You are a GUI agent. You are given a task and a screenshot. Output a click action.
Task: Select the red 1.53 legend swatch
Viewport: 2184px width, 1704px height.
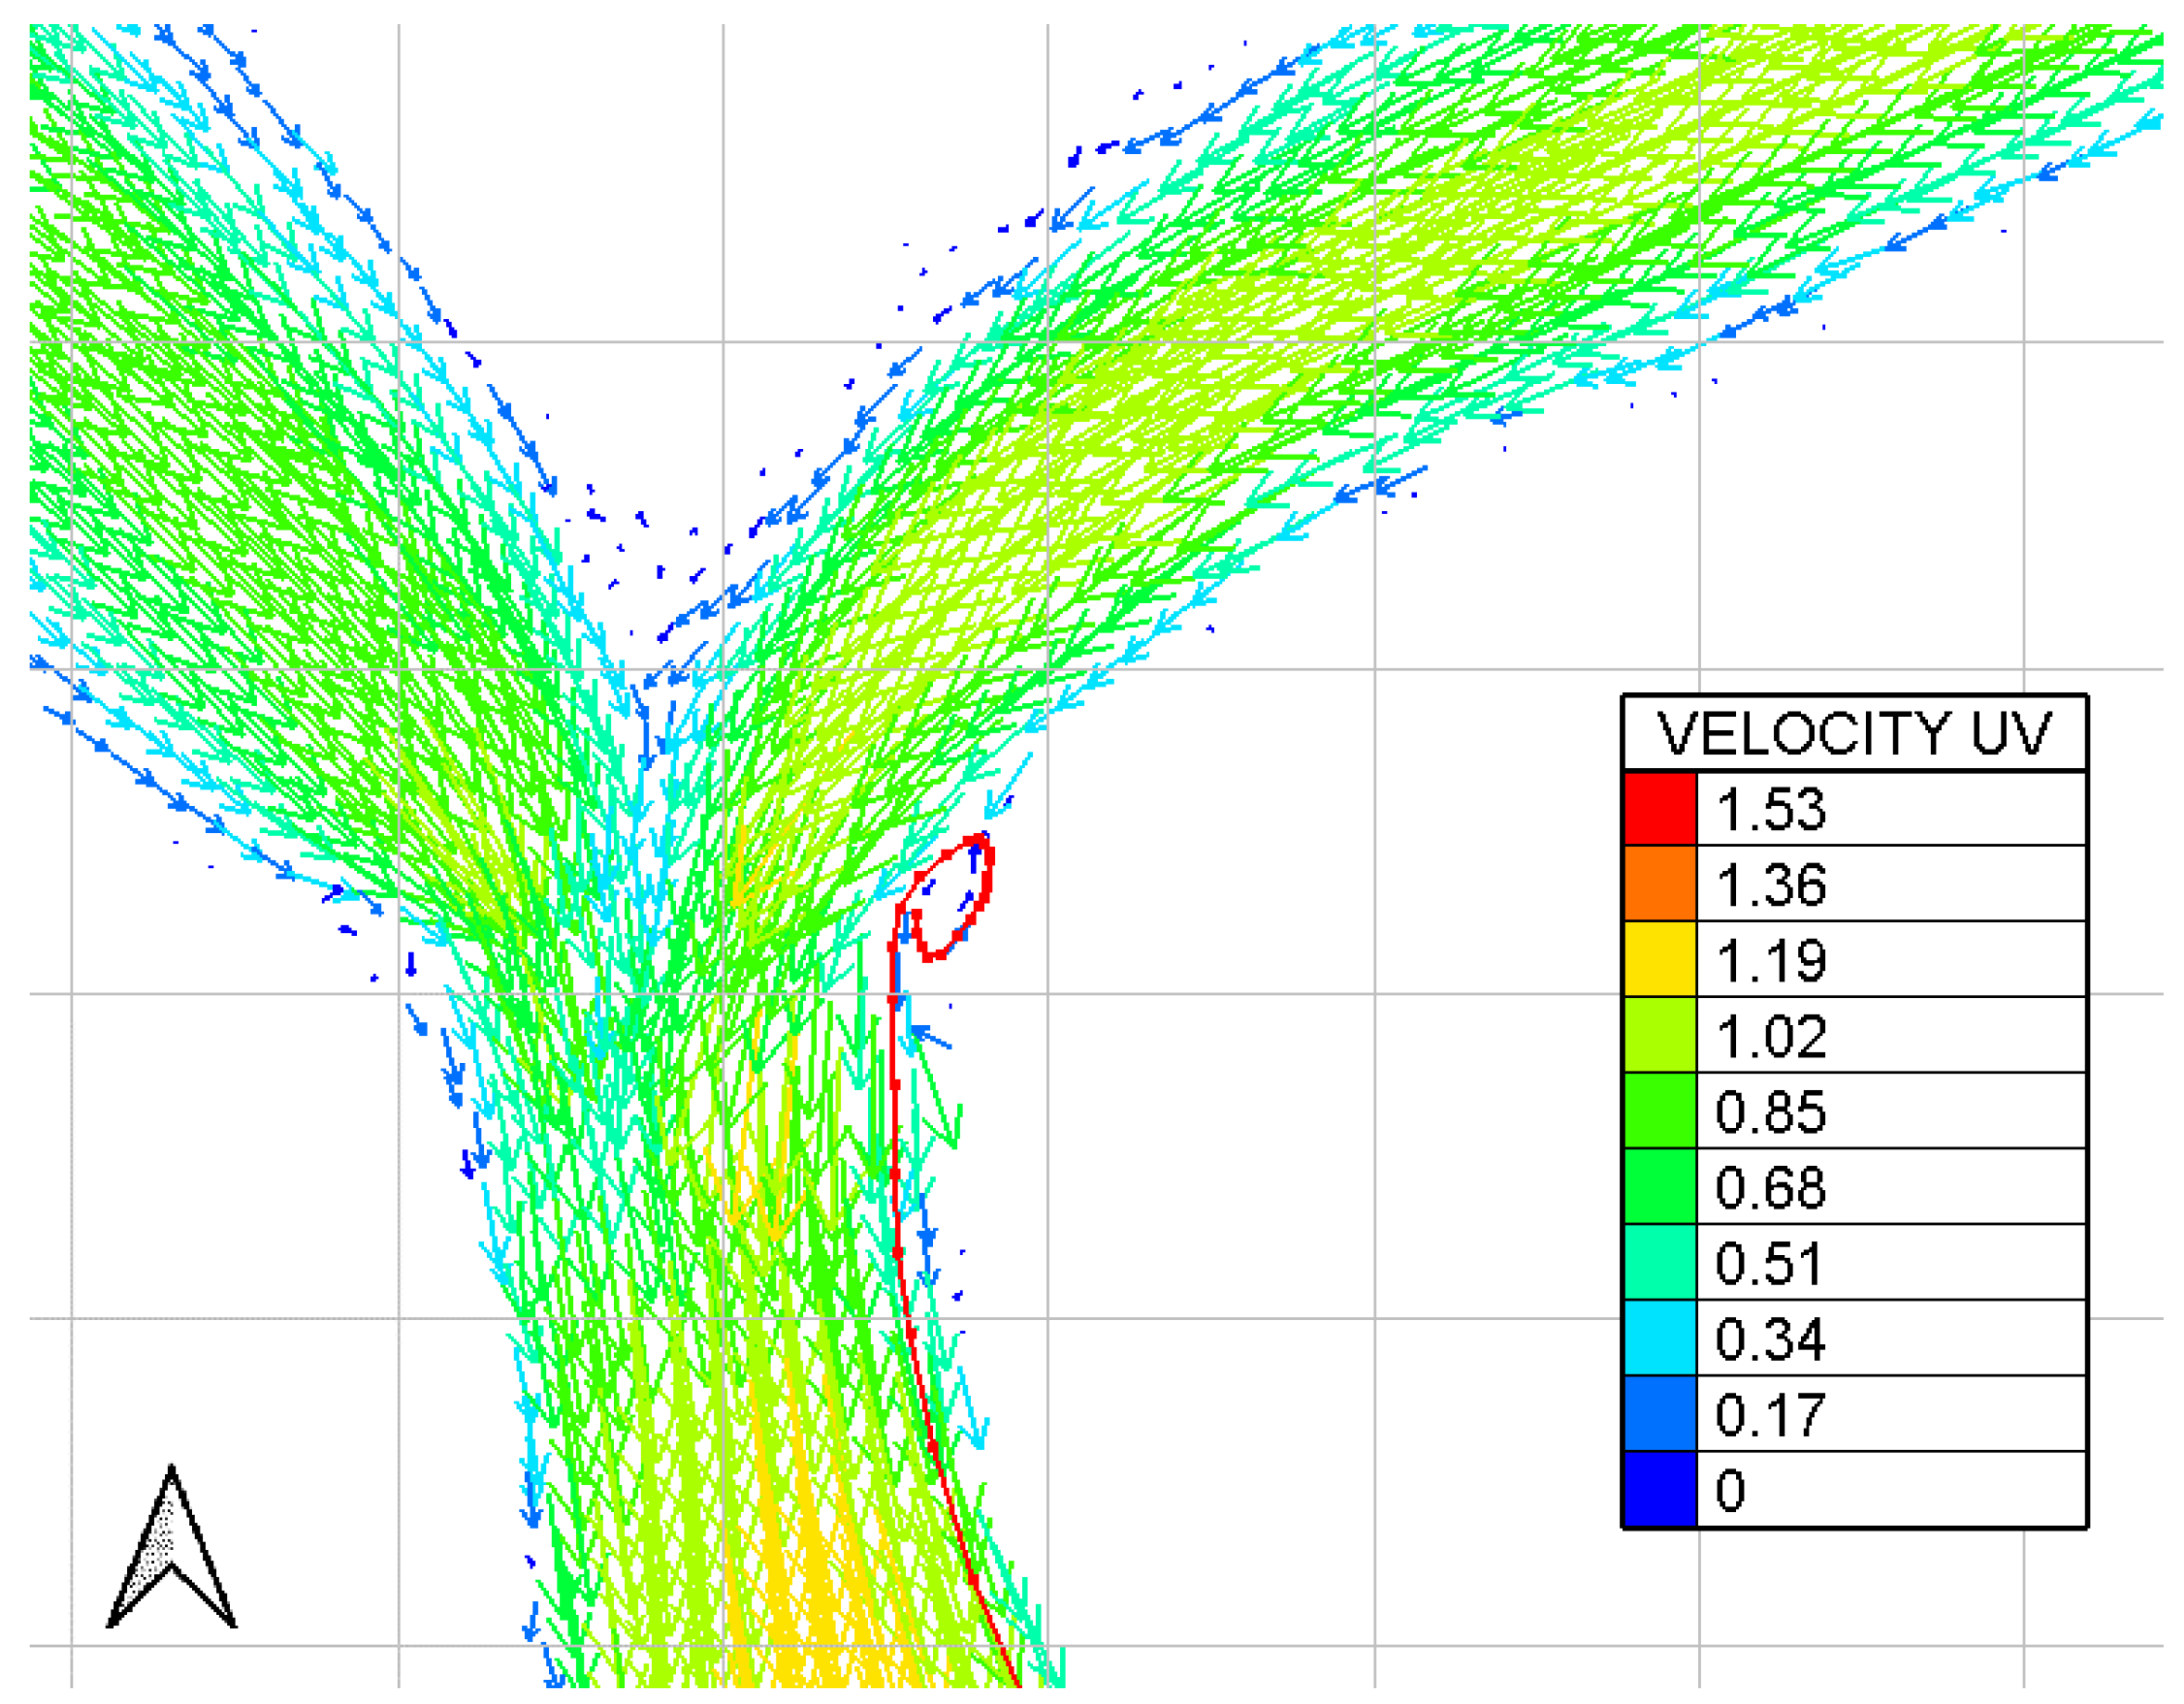coord(1660,808)
